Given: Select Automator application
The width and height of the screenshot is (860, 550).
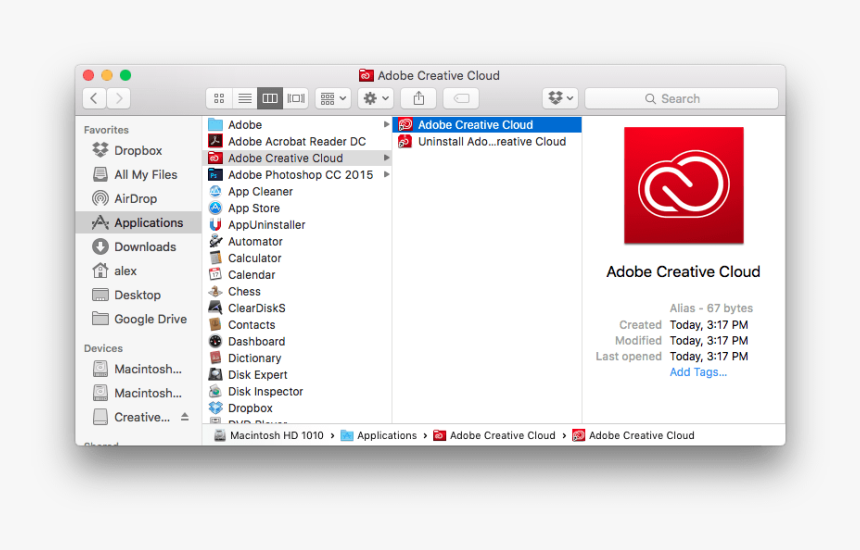Looking at the screenshot, I should click(296, 241).
